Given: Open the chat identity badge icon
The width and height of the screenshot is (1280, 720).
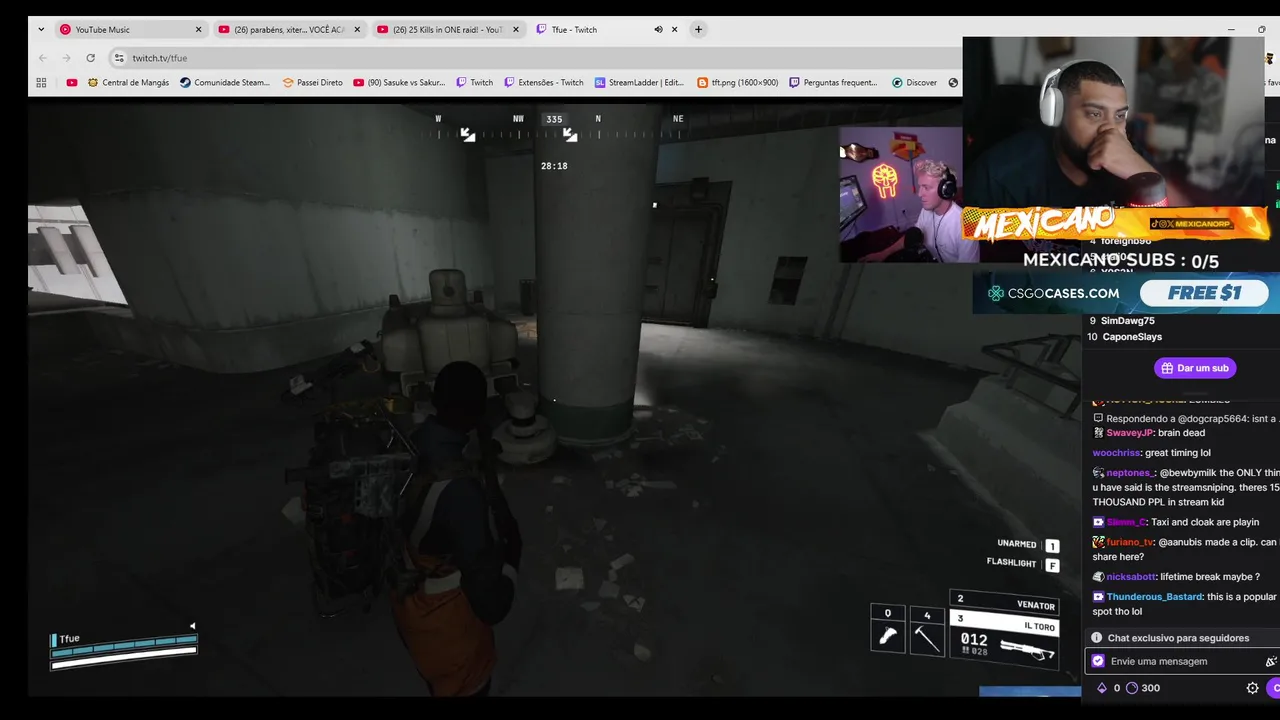Looking at the screenshot, I should coord(1098,661).
